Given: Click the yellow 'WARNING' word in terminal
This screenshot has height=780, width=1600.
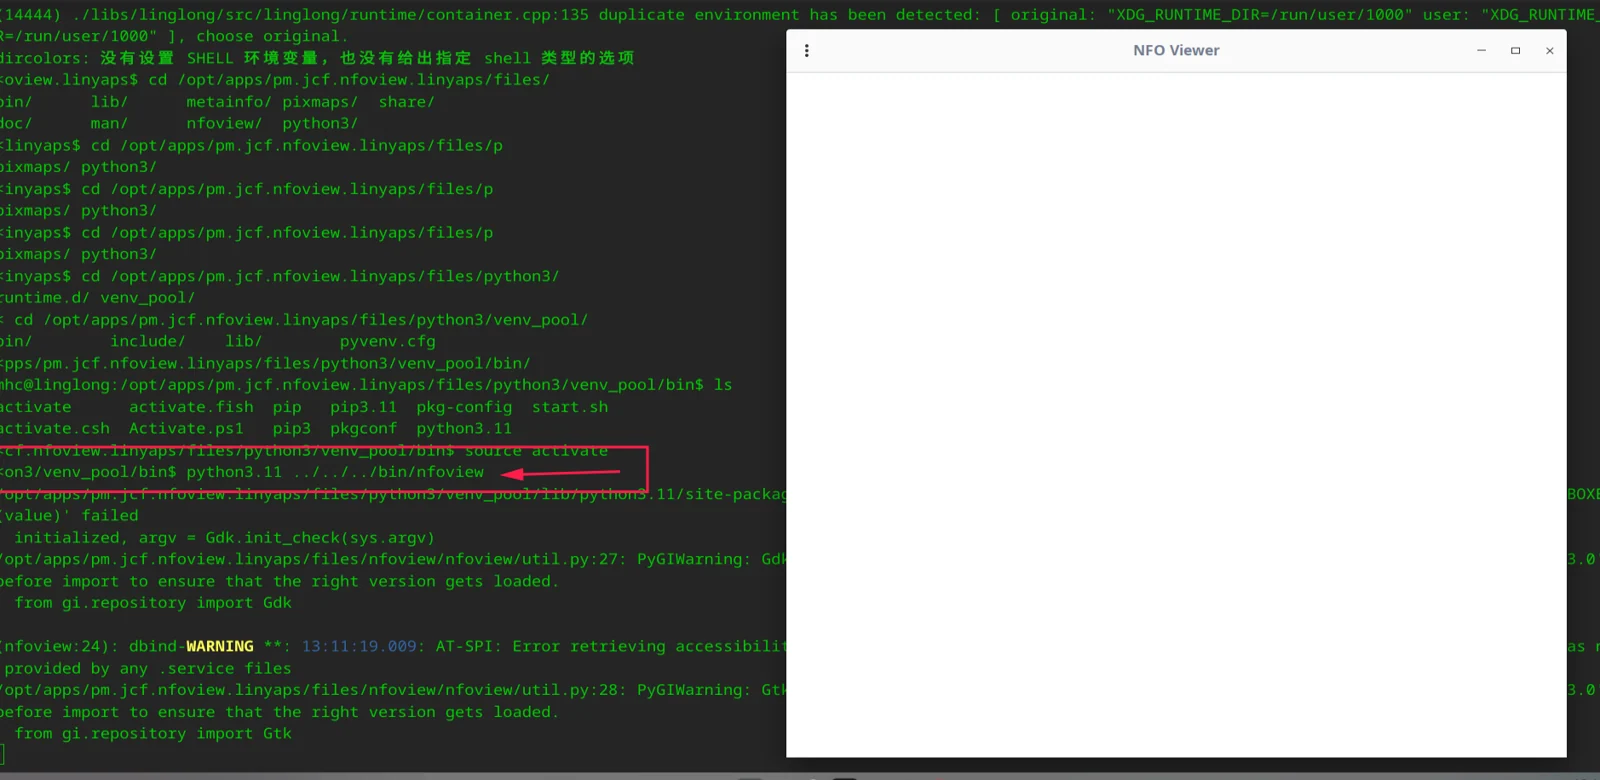Looking at the screenshot, I should pyautogui.click(x=220, y=646).
